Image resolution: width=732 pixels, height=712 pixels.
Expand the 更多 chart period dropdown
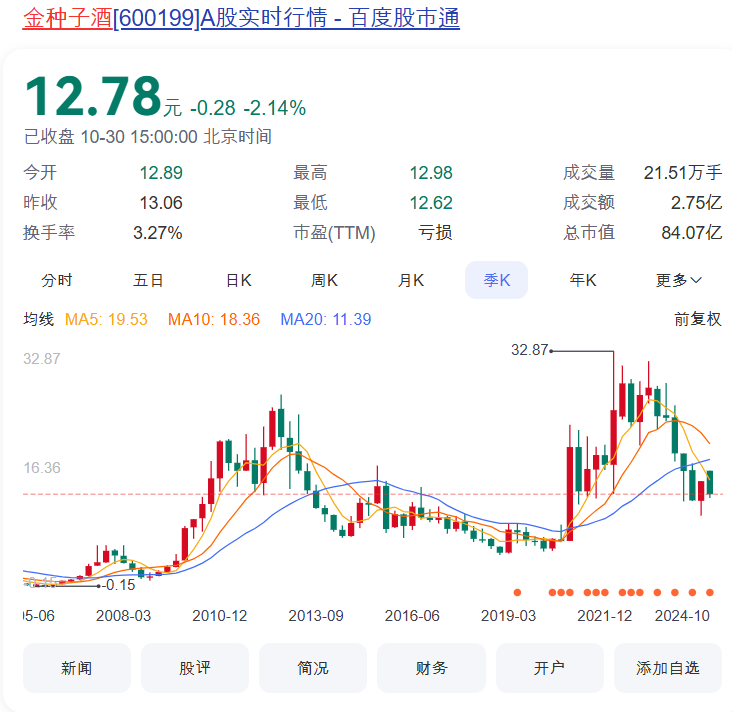click(679, 280)
